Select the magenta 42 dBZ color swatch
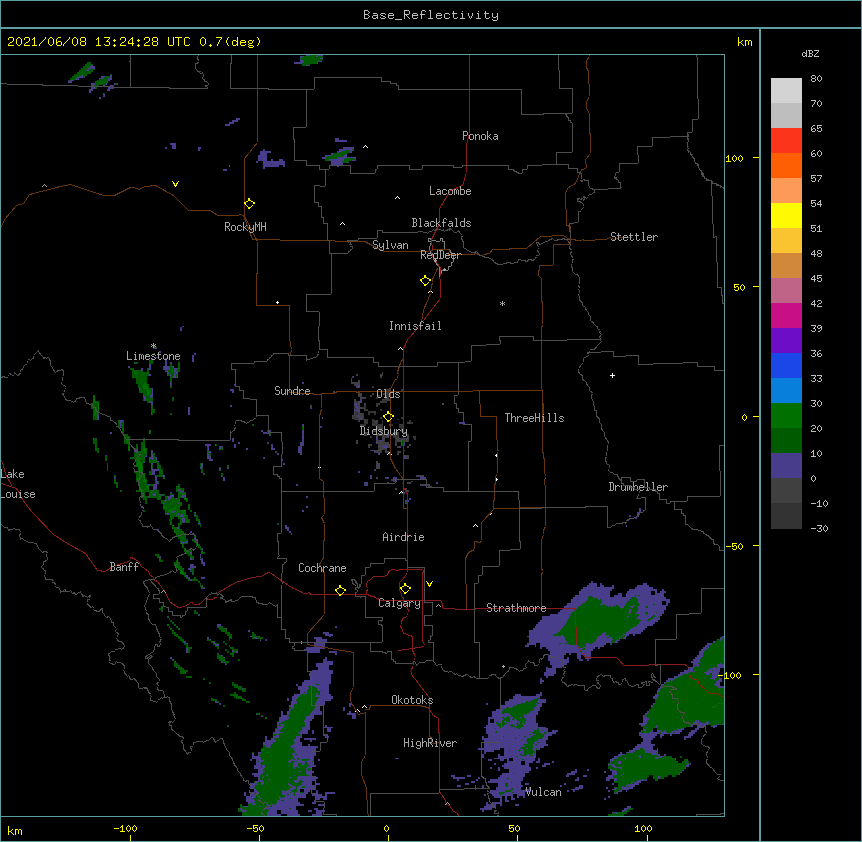The height and width of the screenshot is (842, 862). [786, 315]
